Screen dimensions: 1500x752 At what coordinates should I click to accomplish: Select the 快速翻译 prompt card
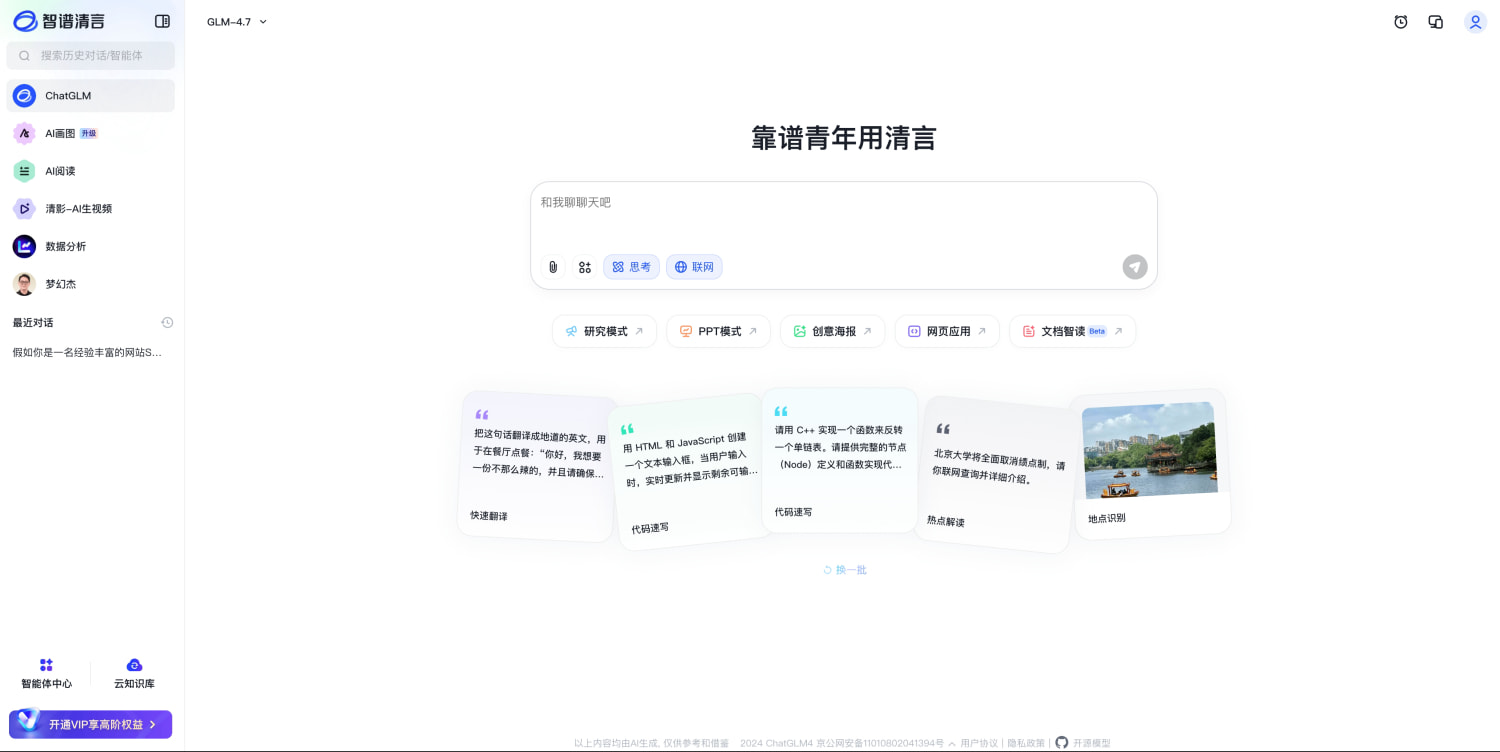(538, 466)
